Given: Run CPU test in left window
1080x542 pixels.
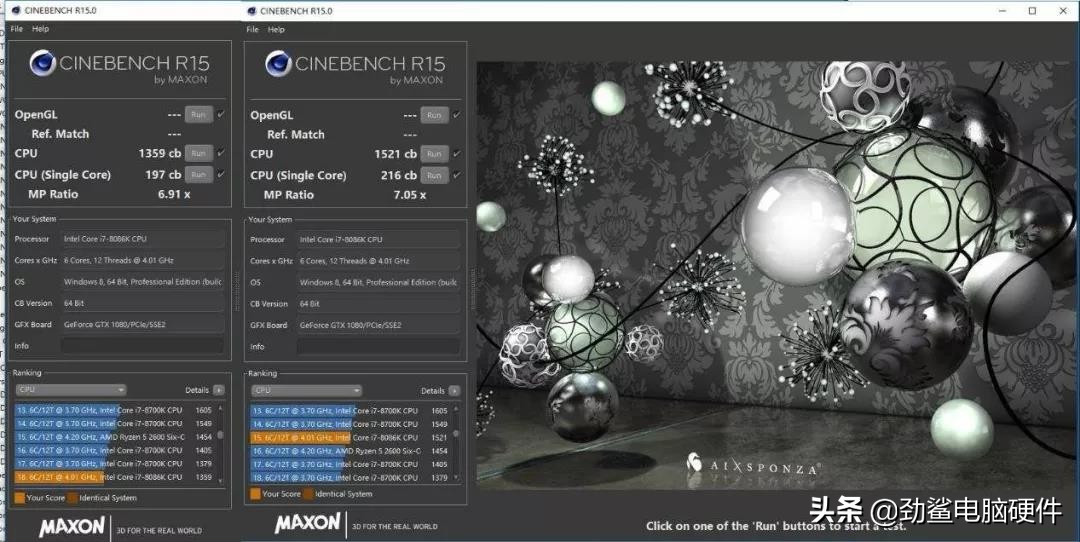Looking at the screenshot, I should 198,154.
